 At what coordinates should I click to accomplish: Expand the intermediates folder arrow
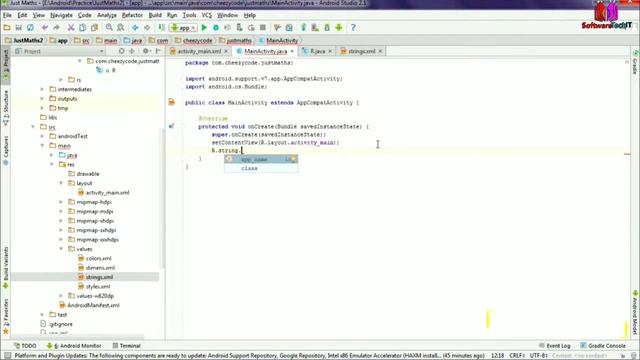tap(42, 89)
